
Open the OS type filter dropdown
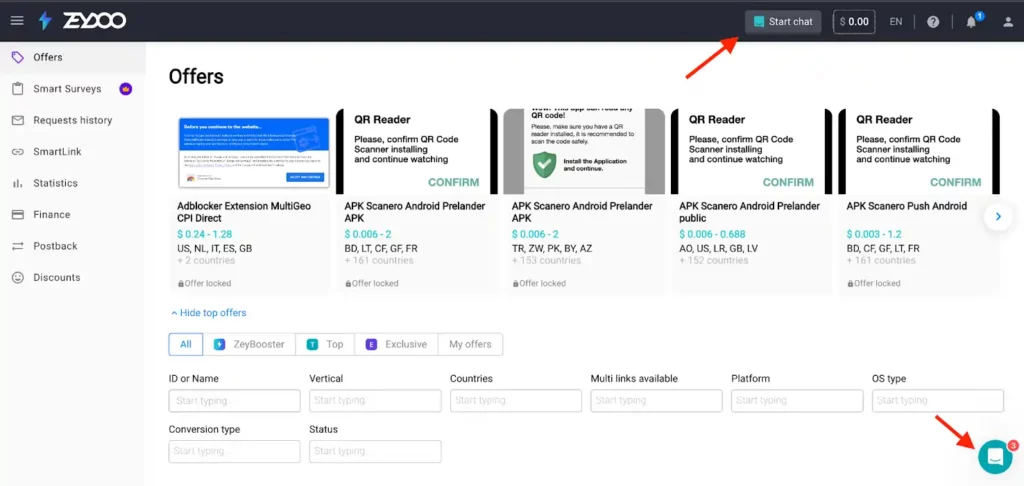(938, 400)
